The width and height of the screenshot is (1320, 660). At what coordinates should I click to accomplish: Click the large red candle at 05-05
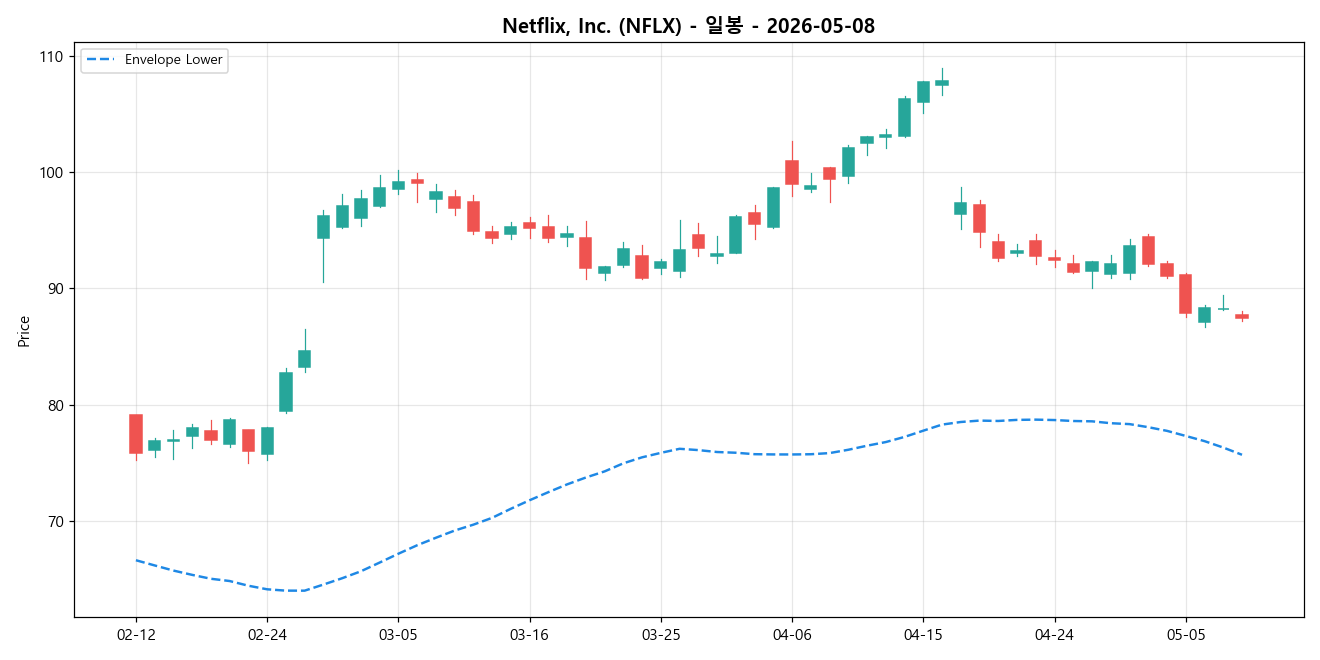tap(1185, 294)
